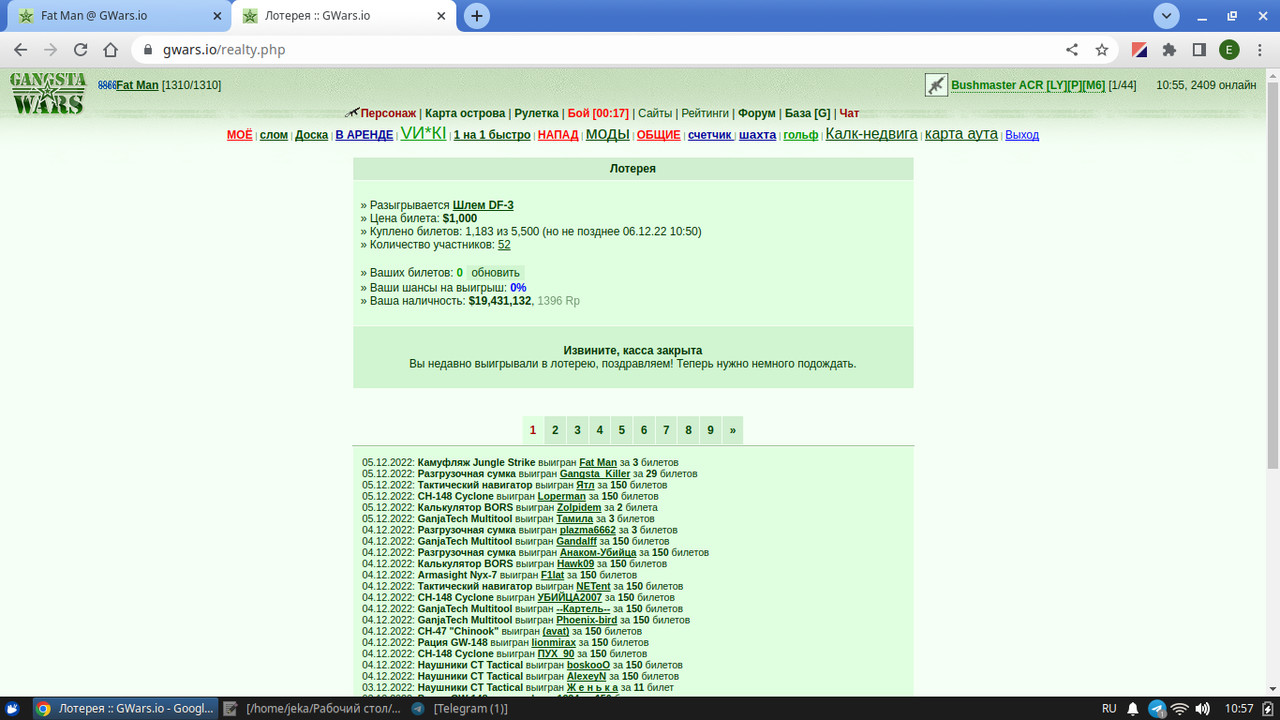Click the Wi-Fi network tray icon

tap(1180, 708)
